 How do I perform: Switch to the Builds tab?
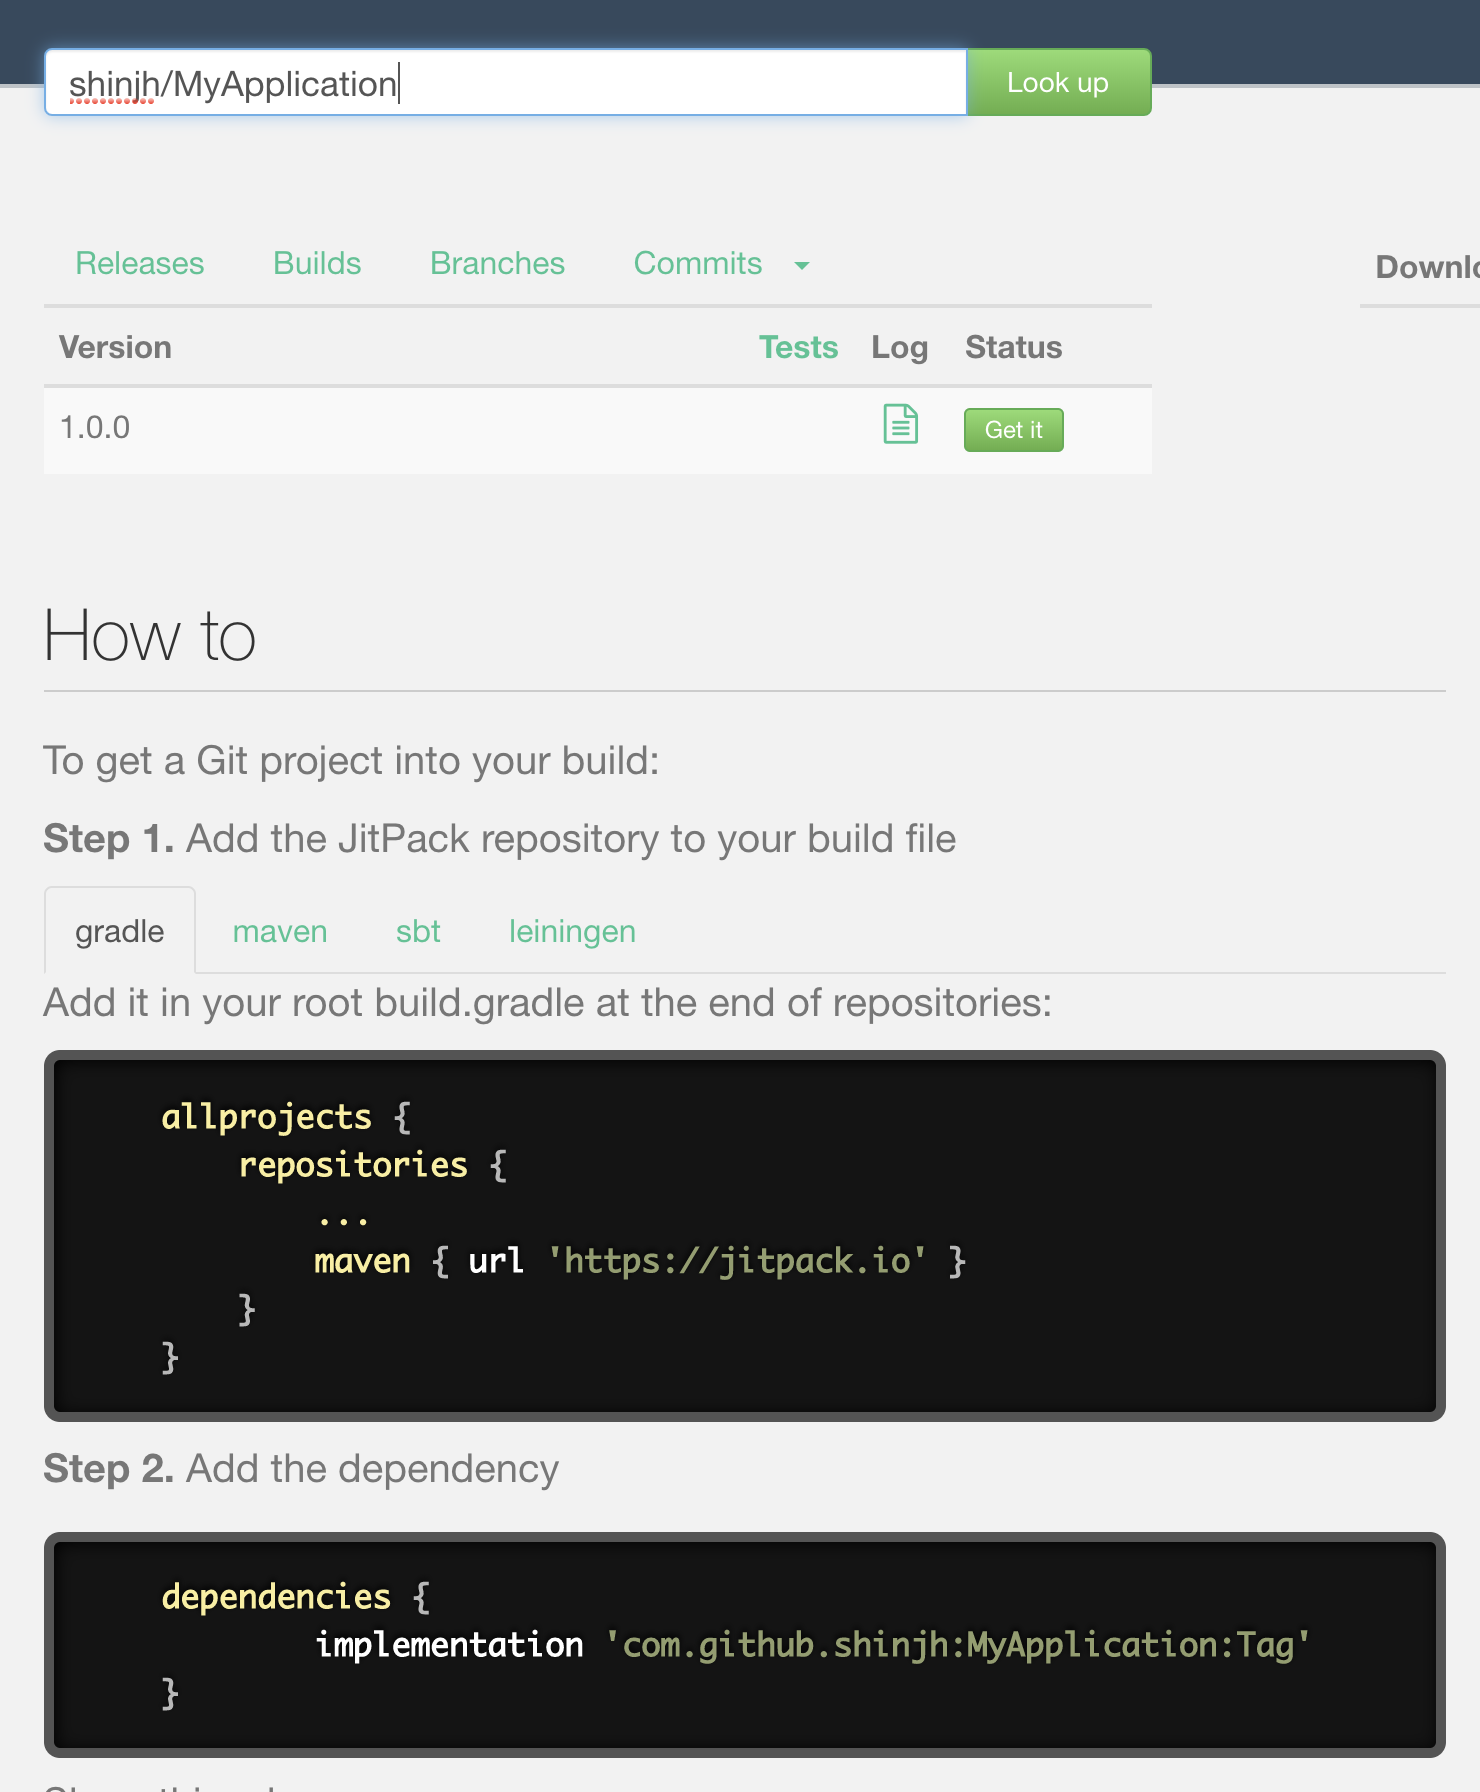click(x=317, y=263)
